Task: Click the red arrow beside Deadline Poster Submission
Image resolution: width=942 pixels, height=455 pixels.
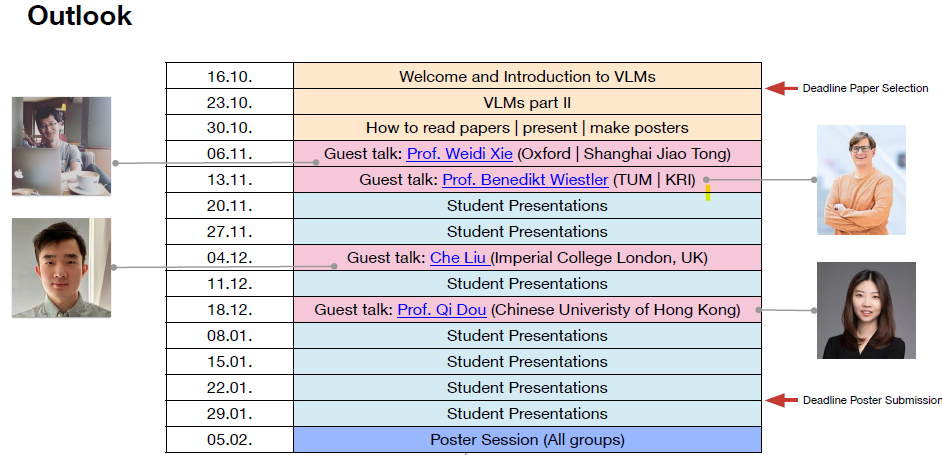Action: [x=782, y=400]
